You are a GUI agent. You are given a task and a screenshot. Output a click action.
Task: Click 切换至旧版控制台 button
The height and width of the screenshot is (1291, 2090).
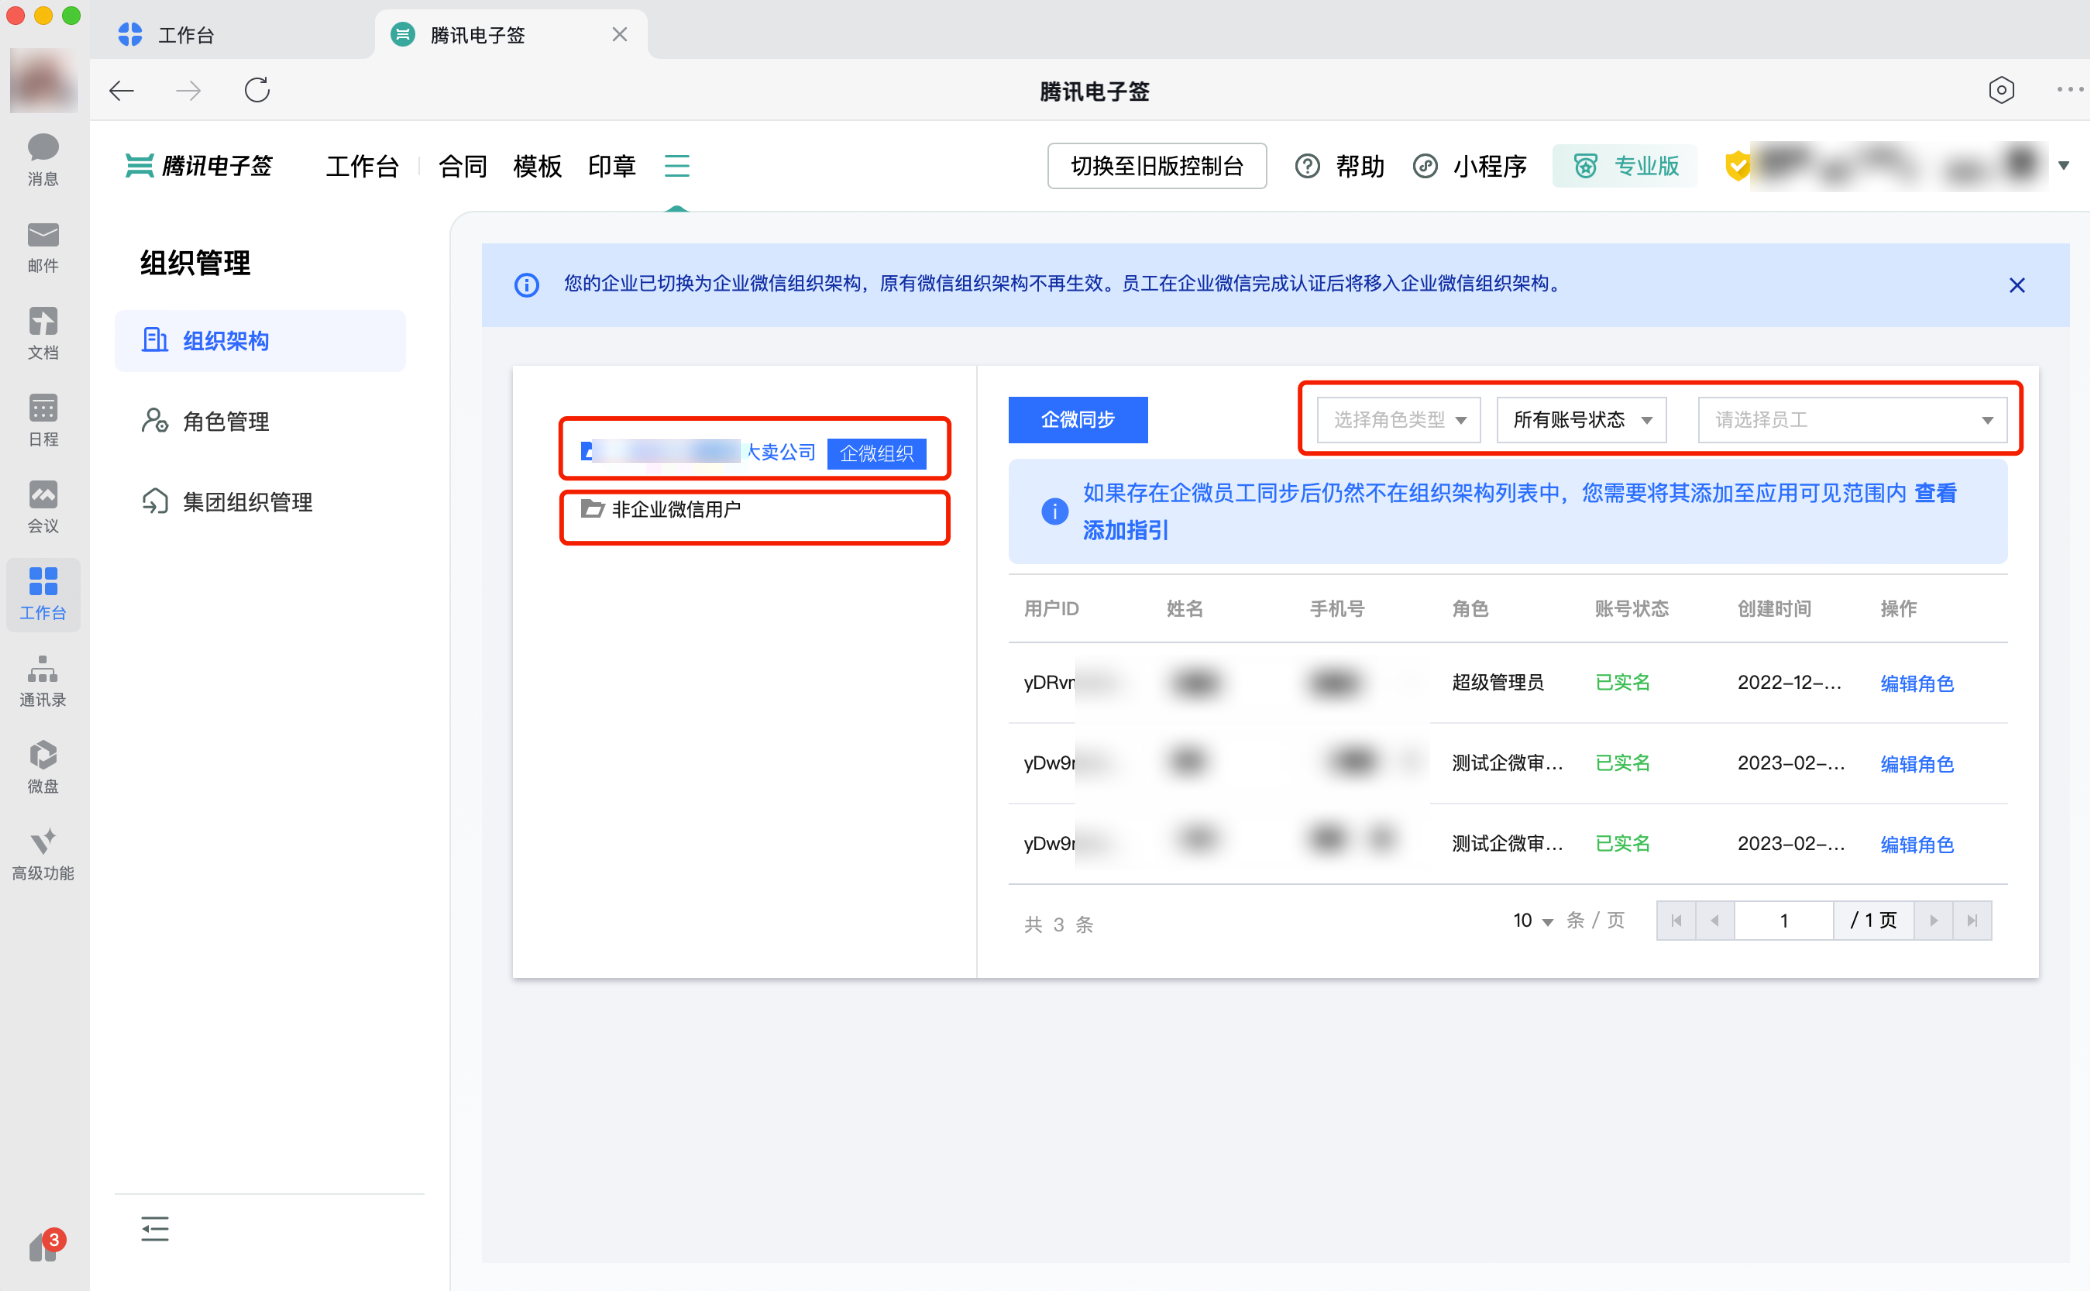tap(1157, 166)
